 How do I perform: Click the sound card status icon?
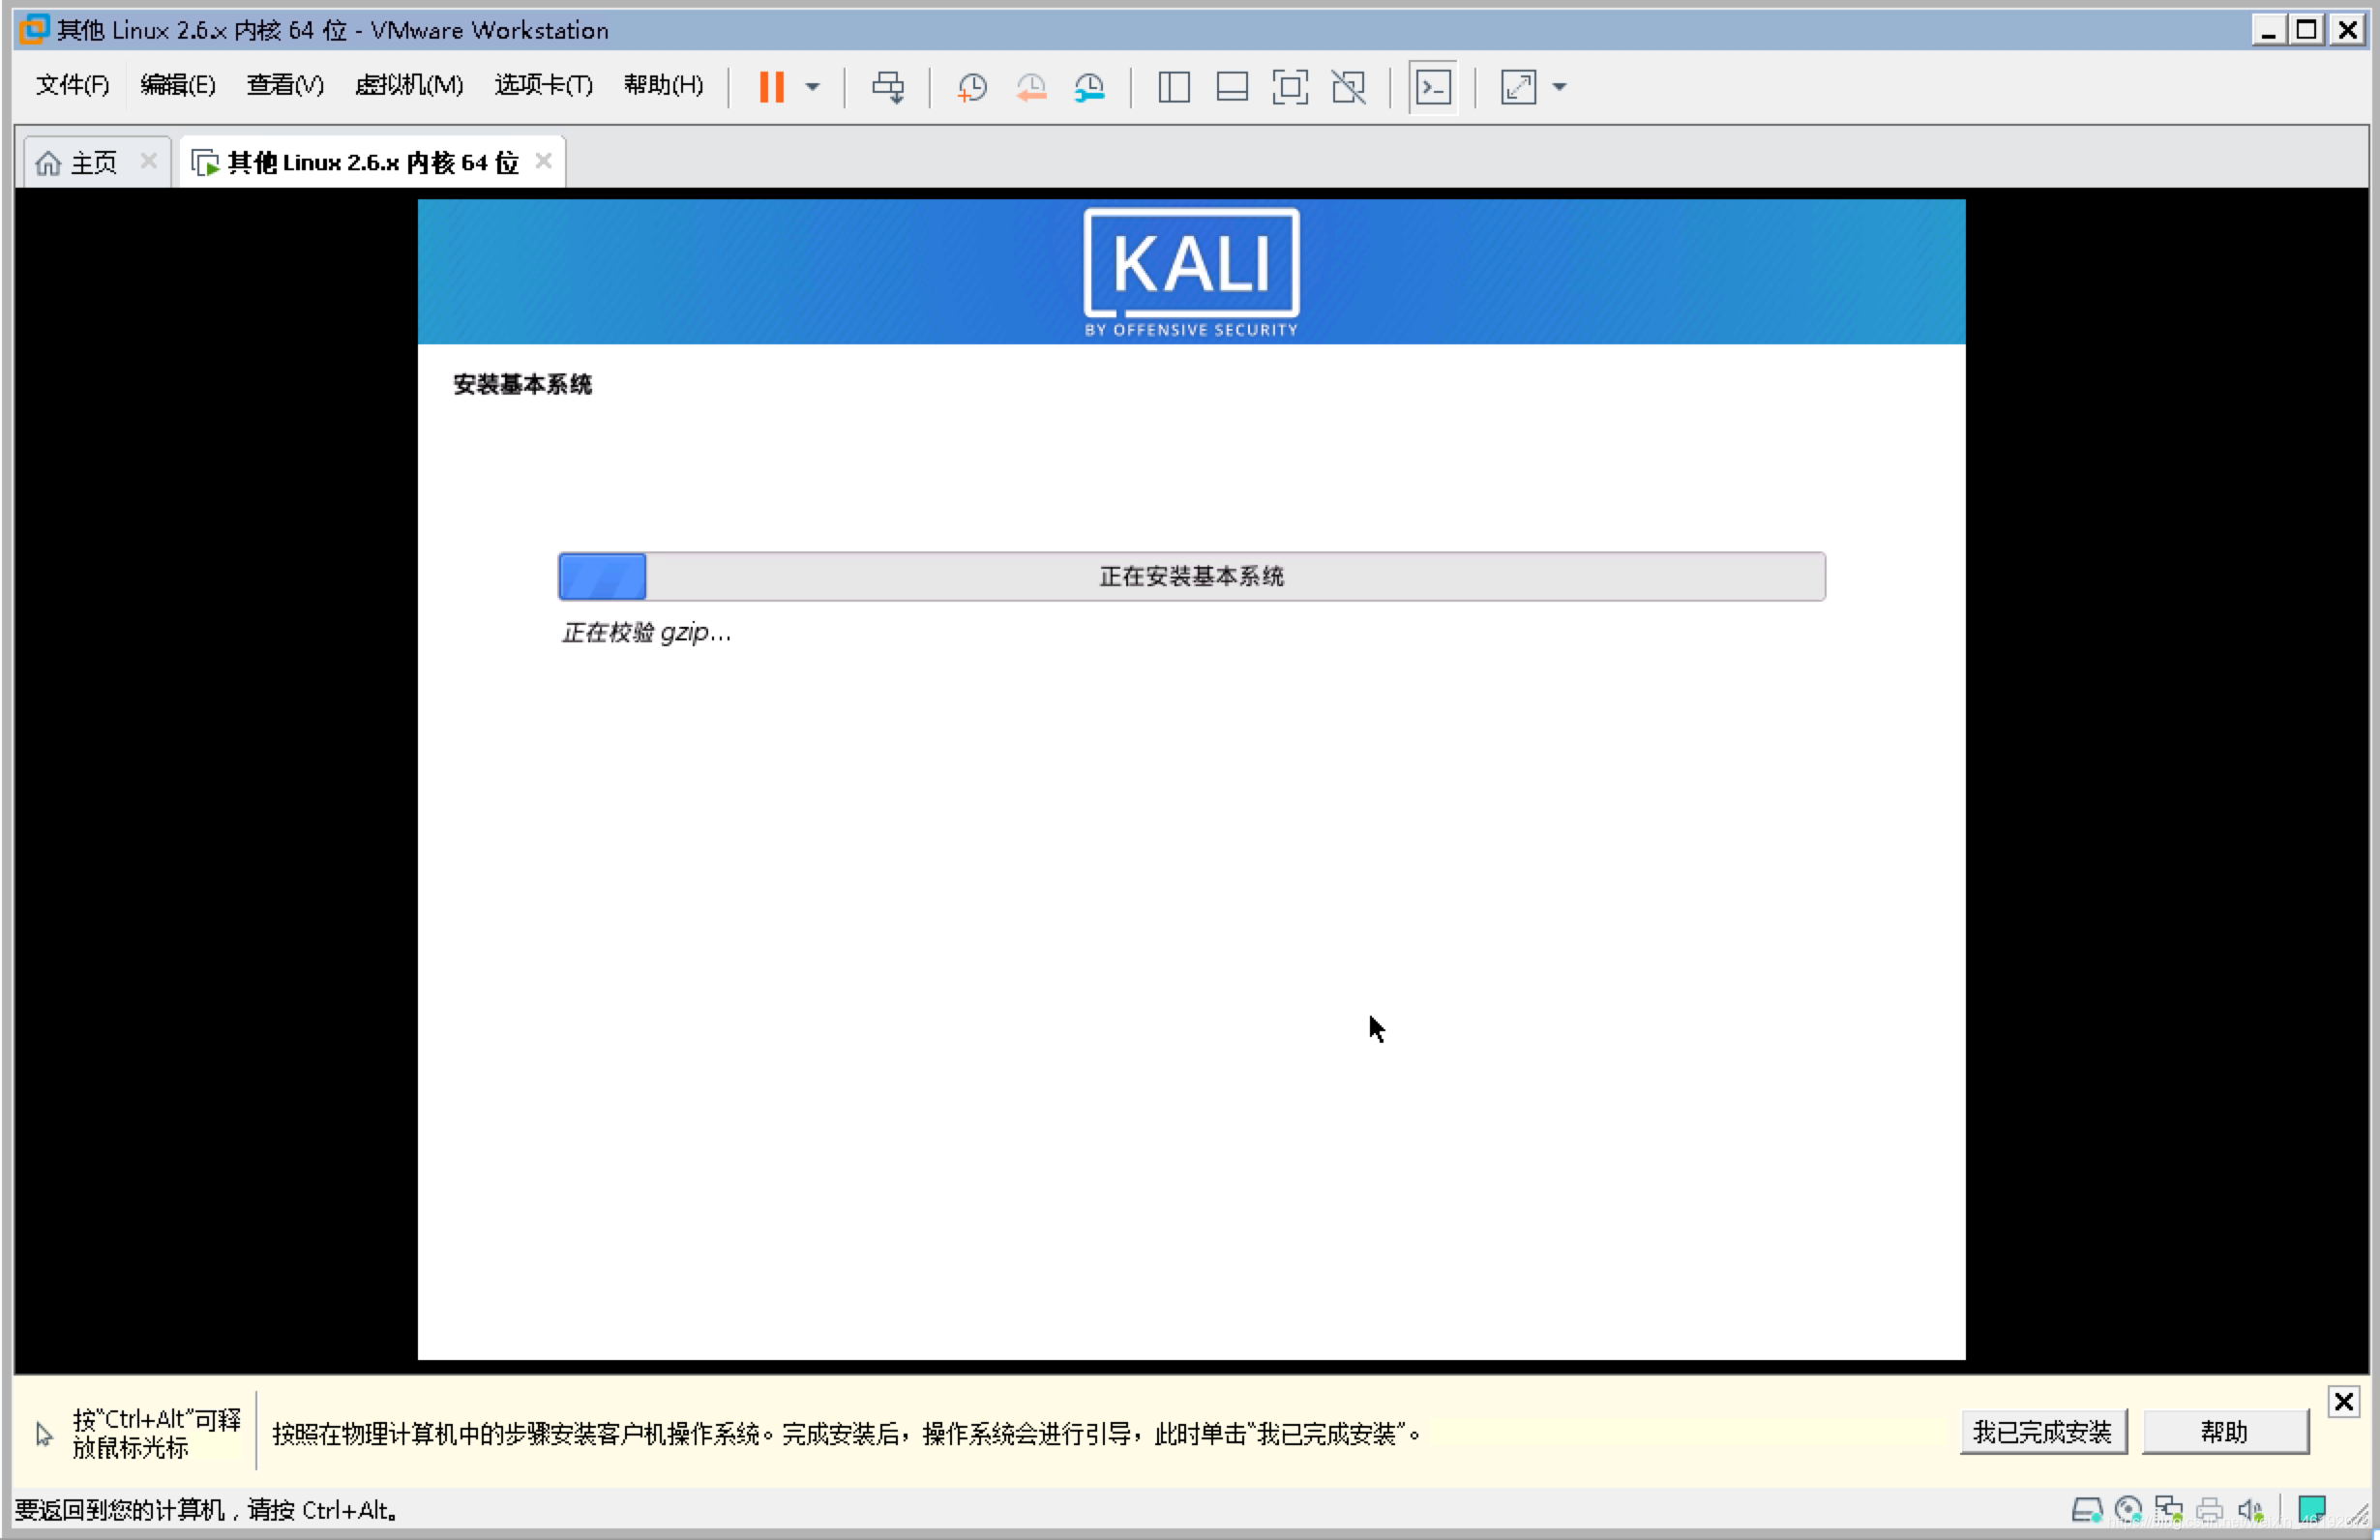point(2251,1510)
